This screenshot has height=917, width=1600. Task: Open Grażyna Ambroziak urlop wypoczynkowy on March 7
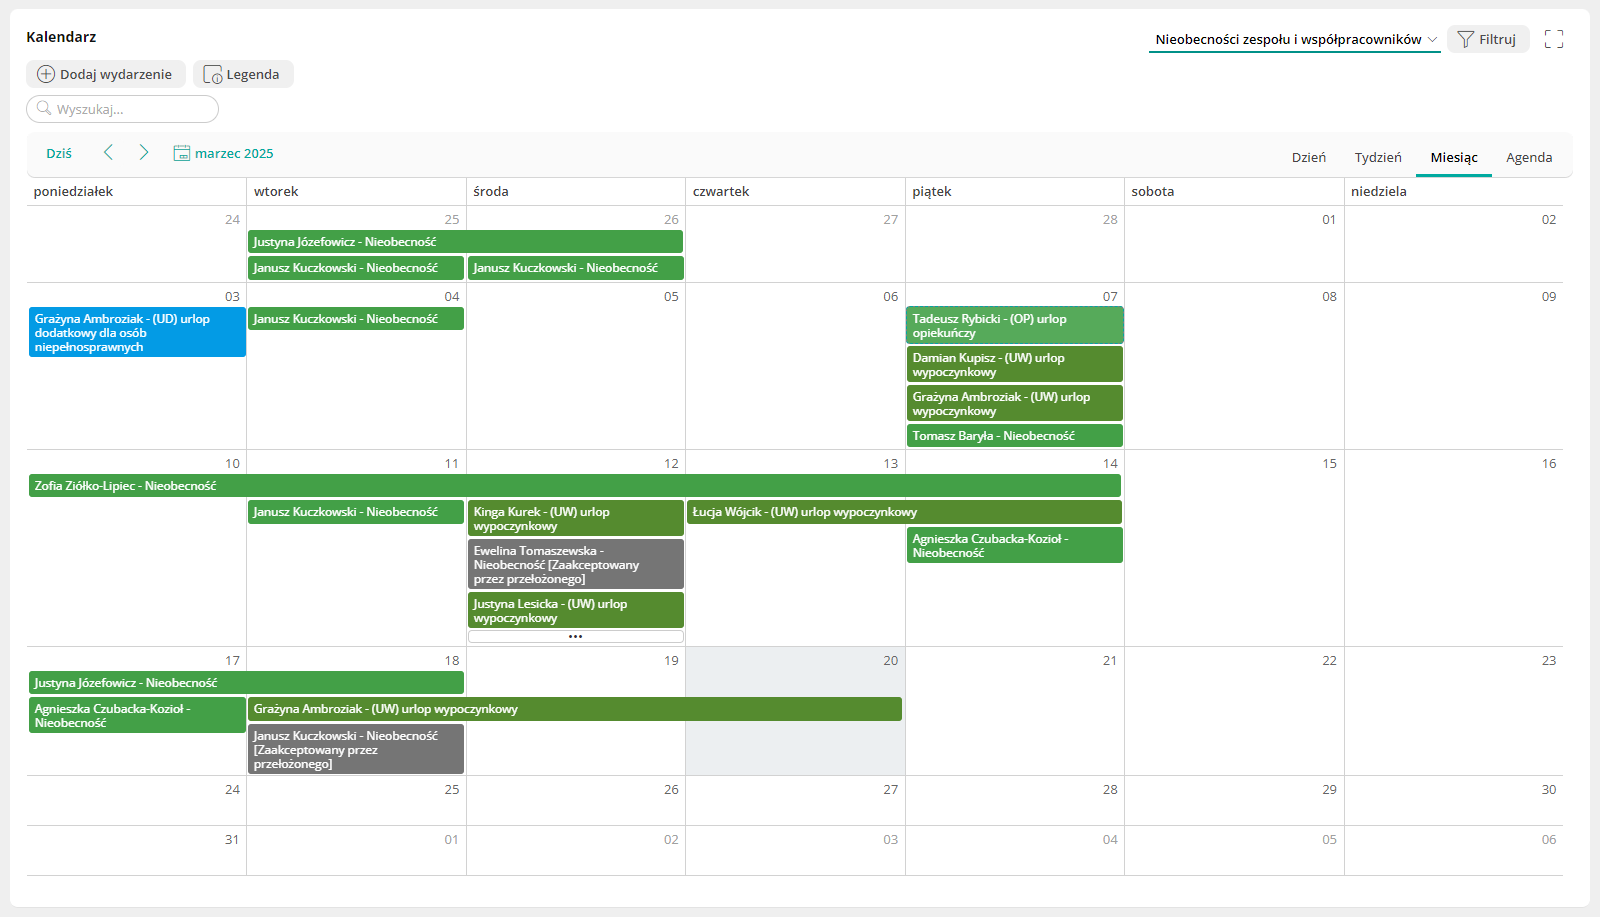pos(1015,403)
